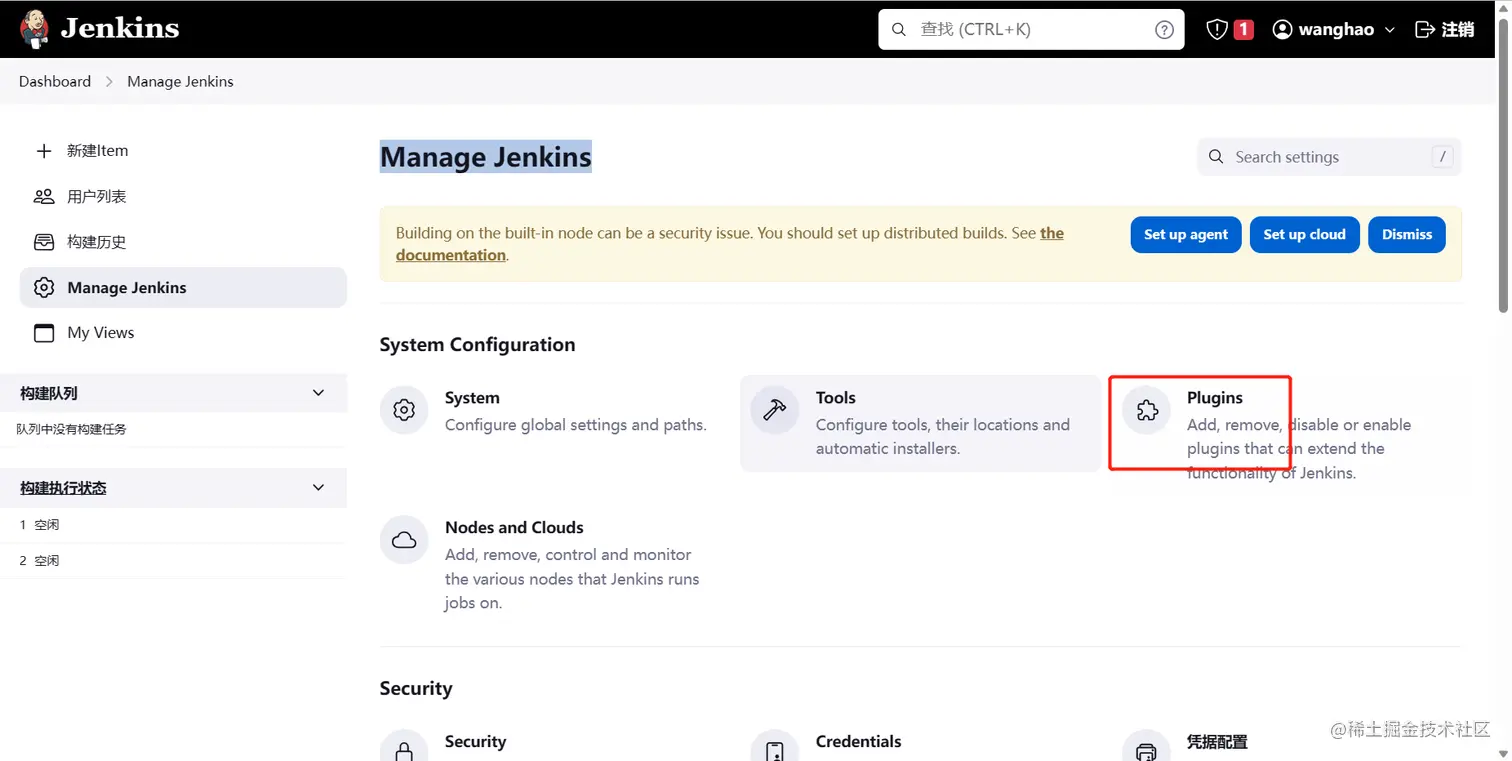Focus the 查找 (CTRL+K) search box
Screen dimensions: 1512x761
tap(1031, 30)
